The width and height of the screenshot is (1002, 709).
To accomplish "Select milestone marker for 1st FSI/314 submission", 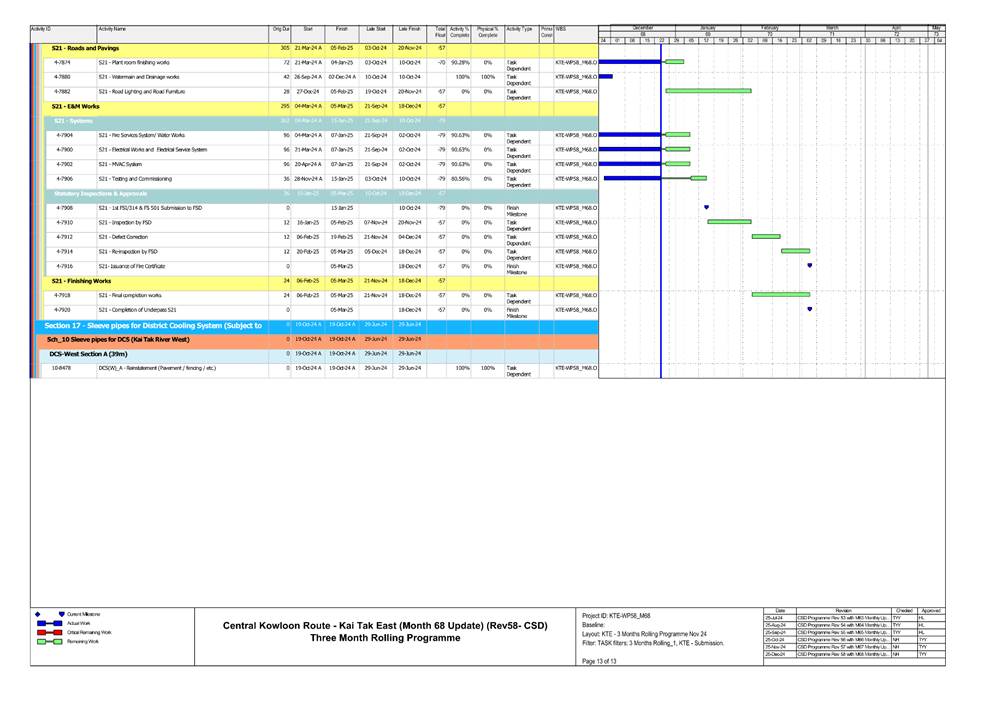I will pos(706,208).
